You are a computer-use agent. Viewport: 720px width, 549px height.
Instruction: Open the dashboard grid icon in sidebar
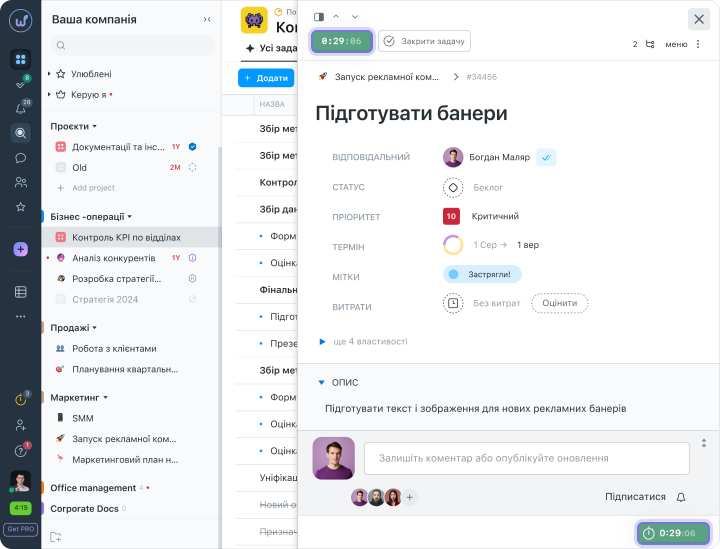point(20,59)
